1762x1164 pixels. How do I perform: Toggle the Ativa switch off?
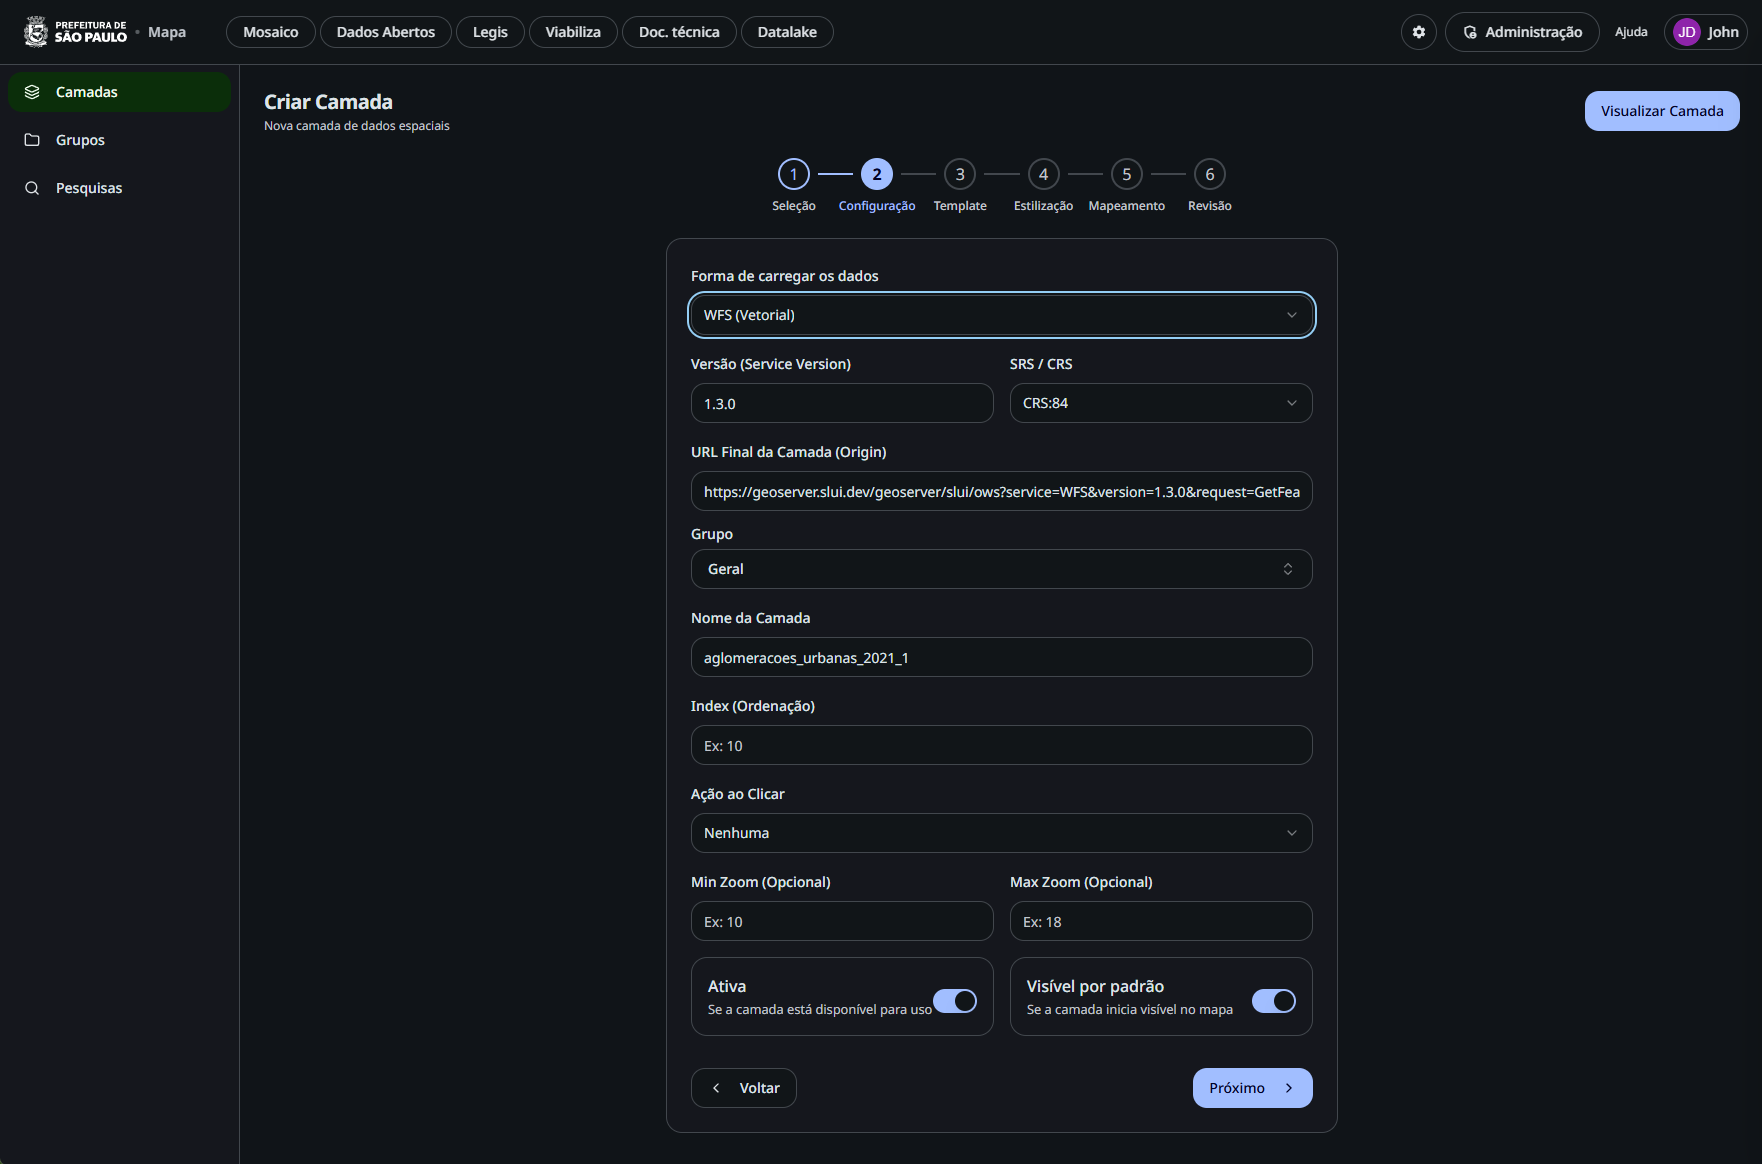(x=955, y=1001)
